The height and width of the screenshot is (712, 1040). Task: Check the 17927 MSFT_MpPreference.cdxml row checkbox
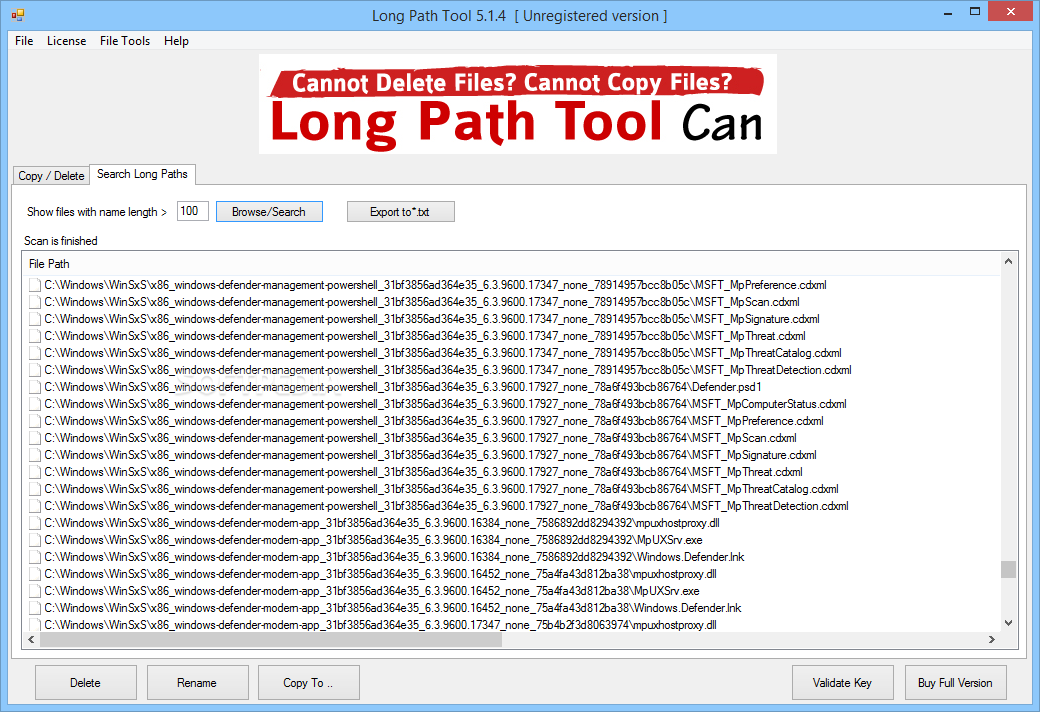[x=35, y=421]
